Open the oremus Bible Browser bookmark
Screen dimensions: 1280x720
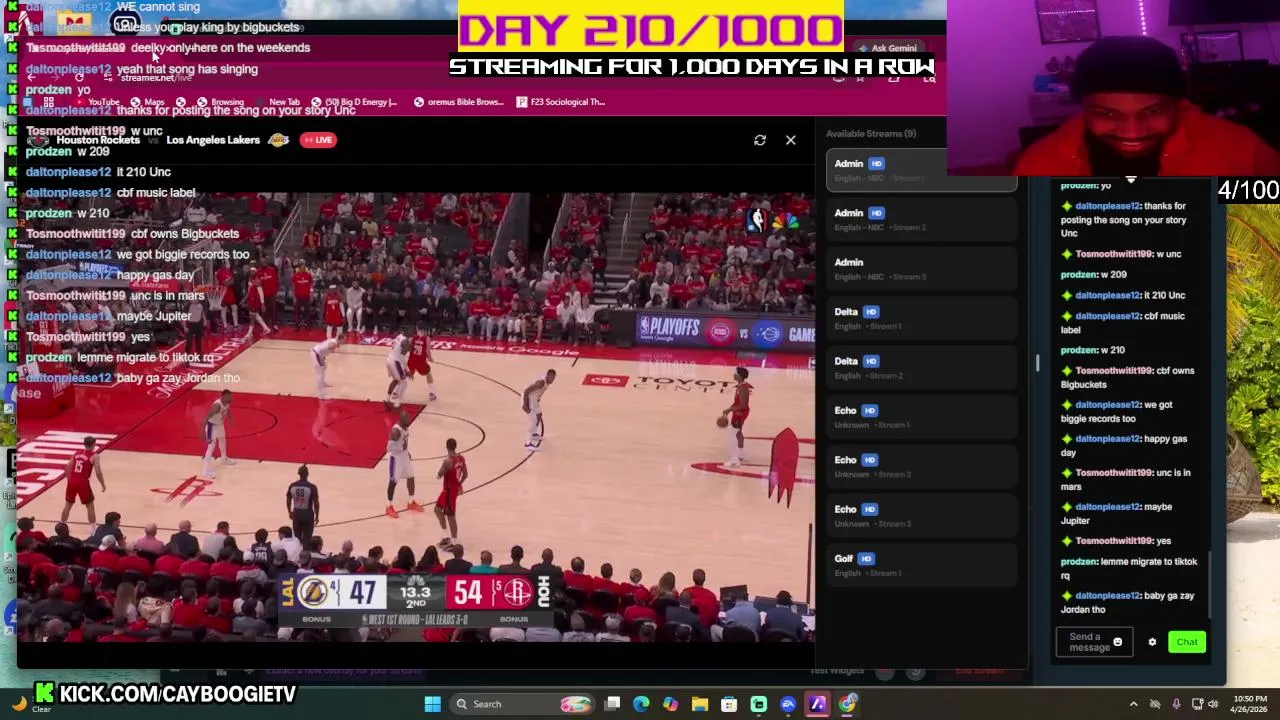point(459,102)
